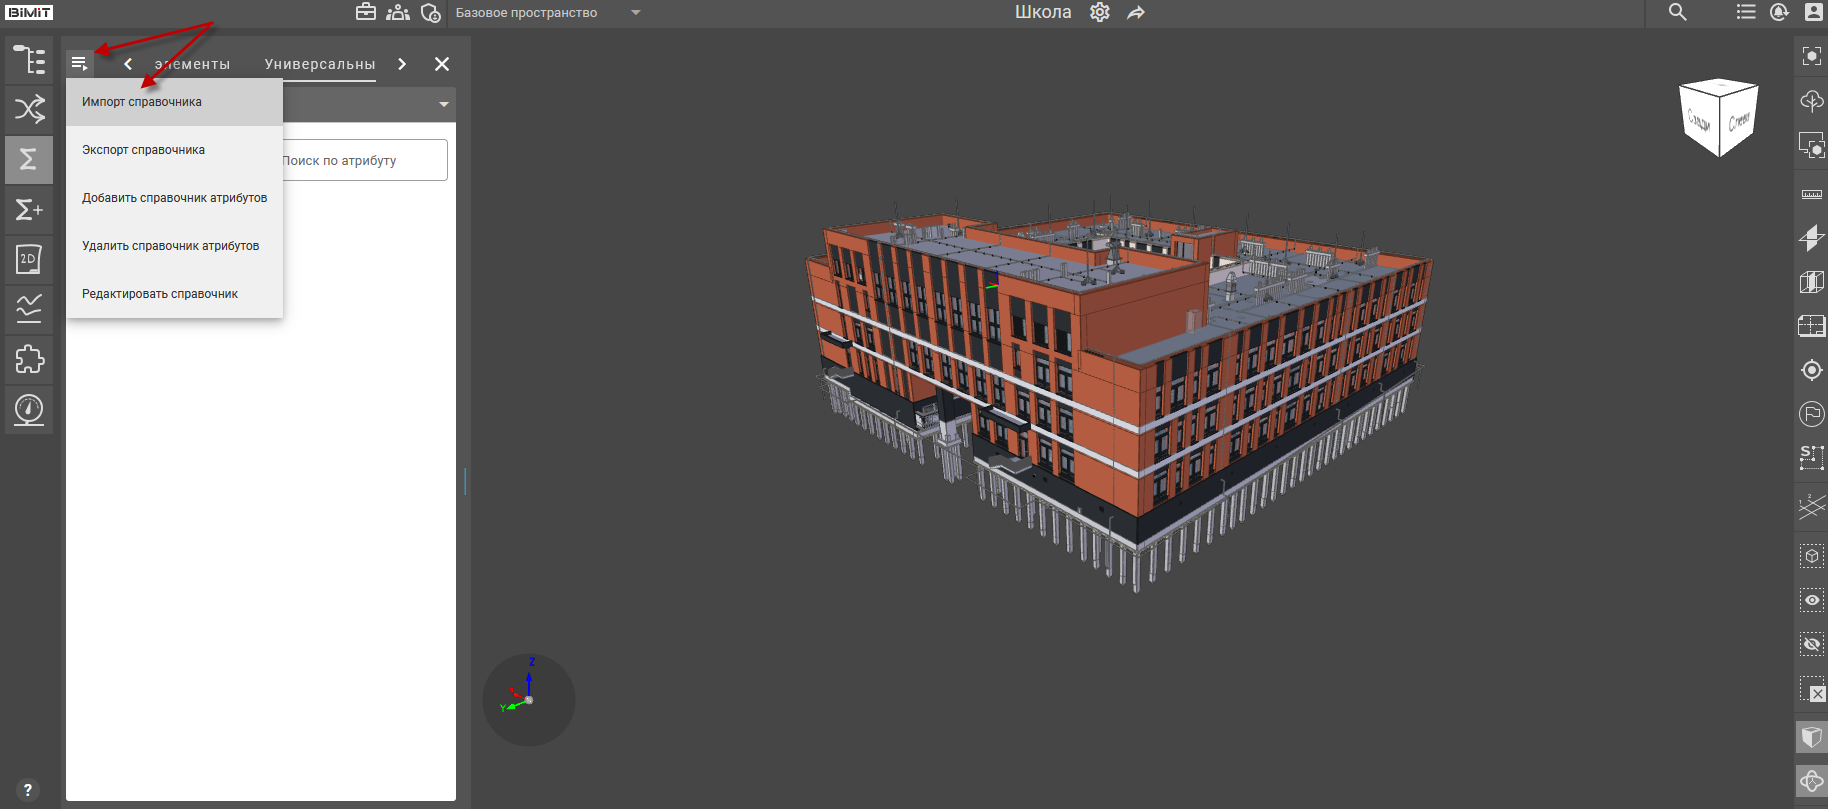Click the XYZ axis gizmo circle
Viewport: 1828px width, 809px height.
coord(529,700)
